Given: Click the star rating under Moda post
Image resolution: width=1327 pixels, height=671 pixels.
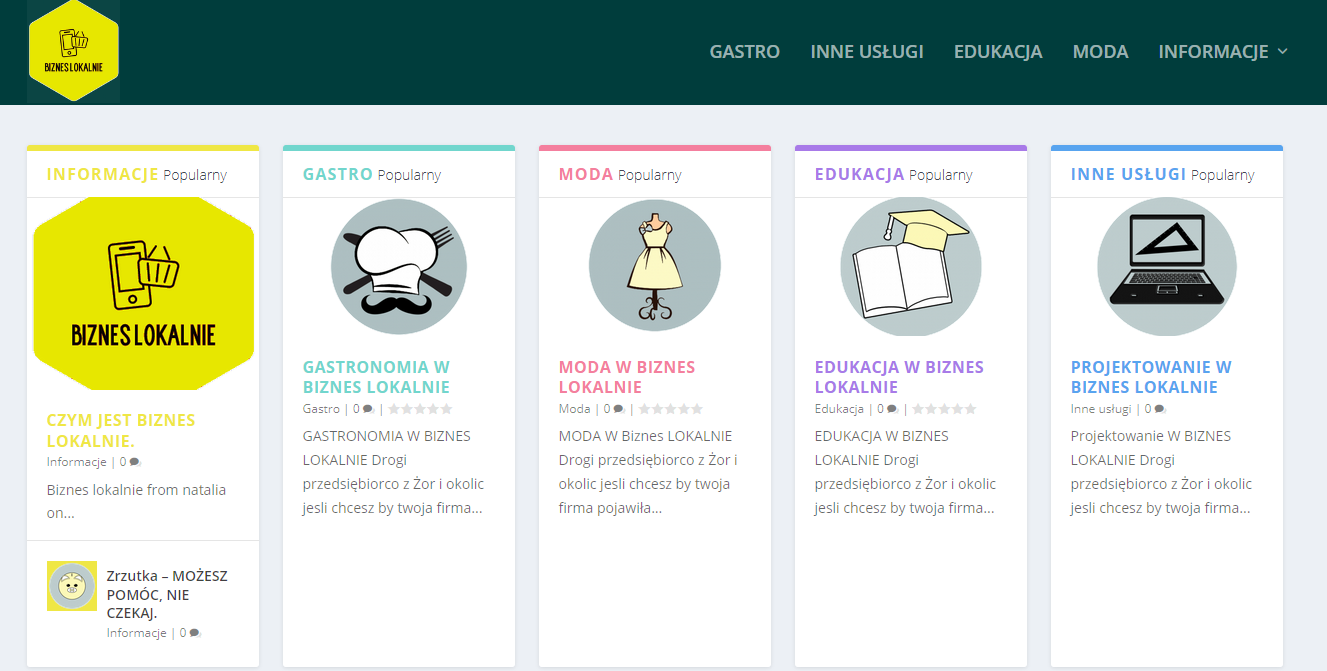Looking at the screenshot, I should coord(670,409).
